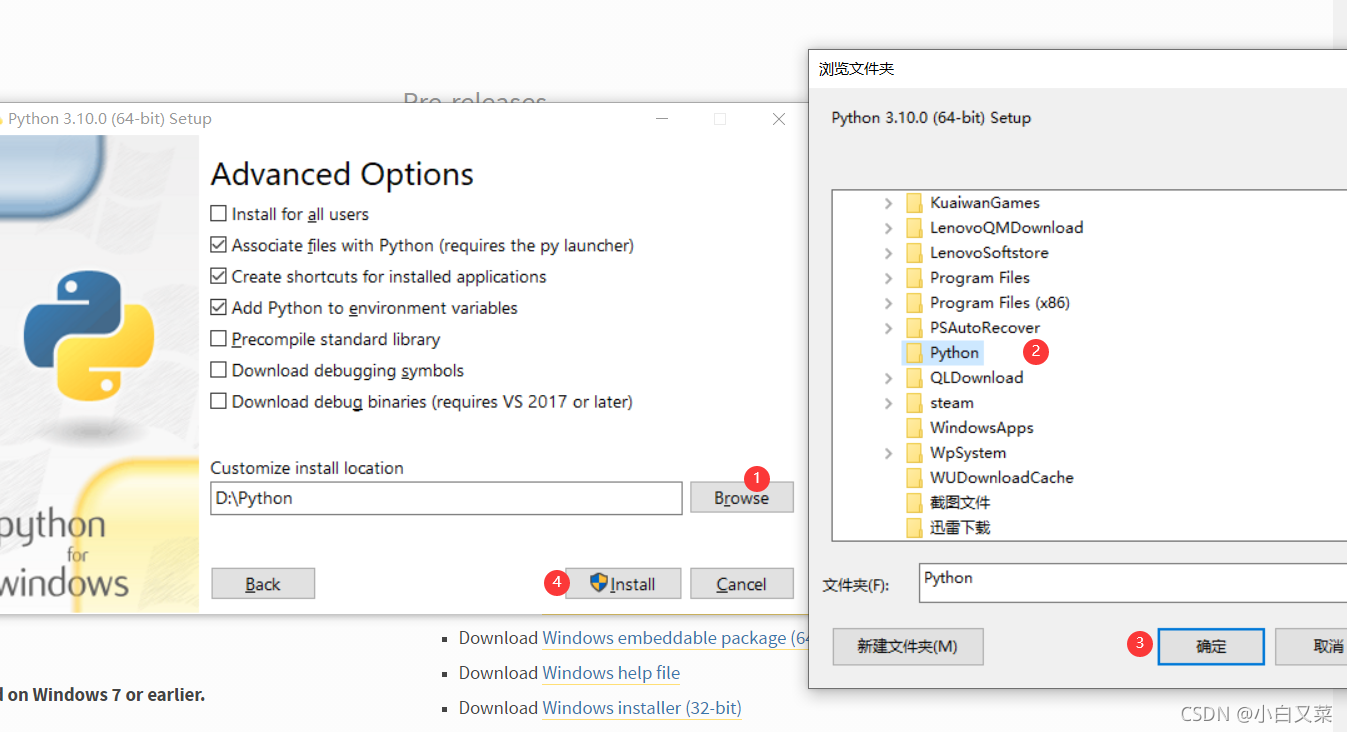The width and height of the screenshot is (1347, 732).
Task: Expand the PSAutoRecover folder node
Action: [x=888, y=328]
